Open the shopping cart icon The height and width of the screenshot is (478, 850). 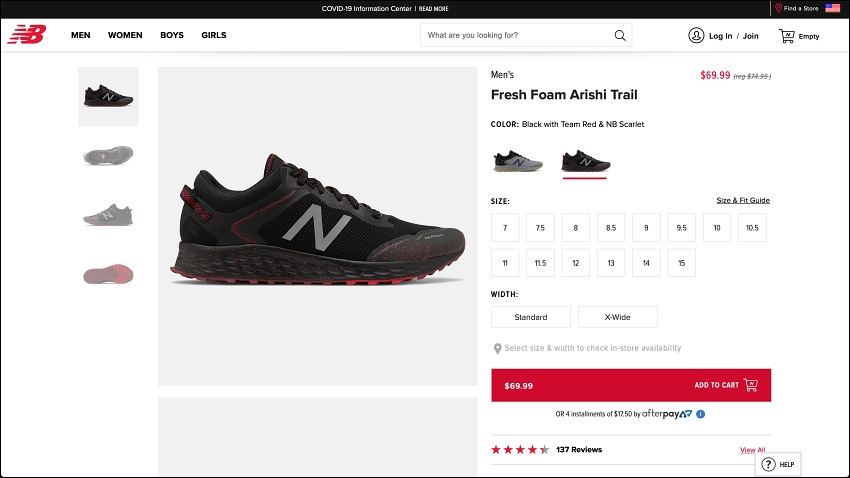787,36
